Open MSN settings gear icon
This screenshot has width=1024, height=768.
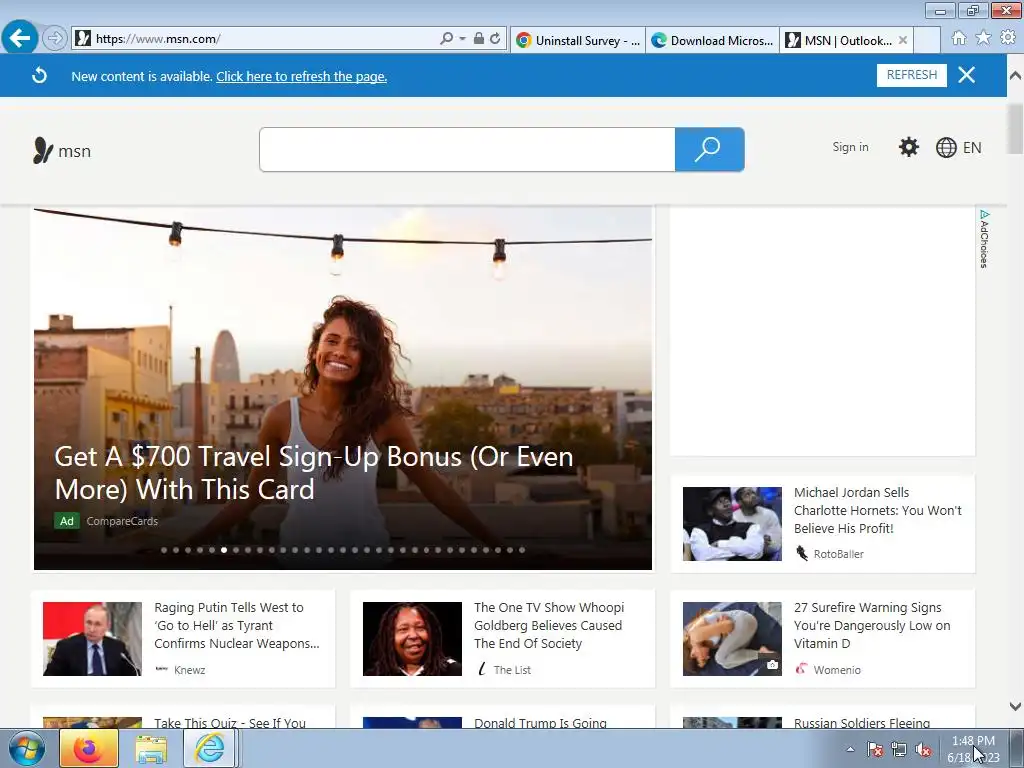908,147
